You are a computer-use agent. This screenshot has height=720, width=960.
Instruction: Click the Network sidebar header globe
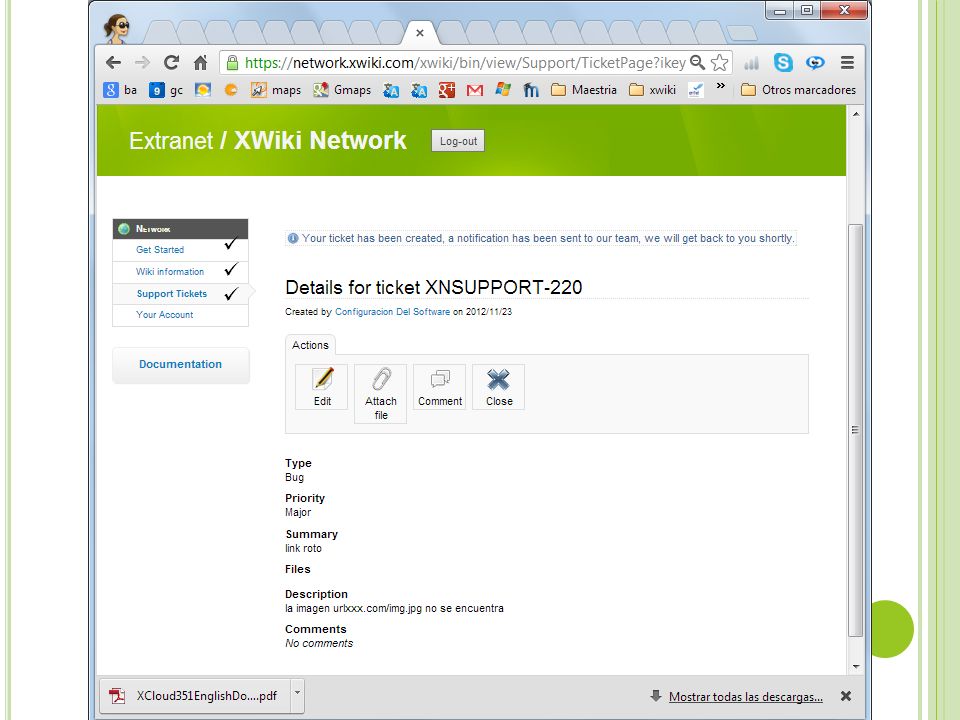pyautogui.click(x=124, y=228)
